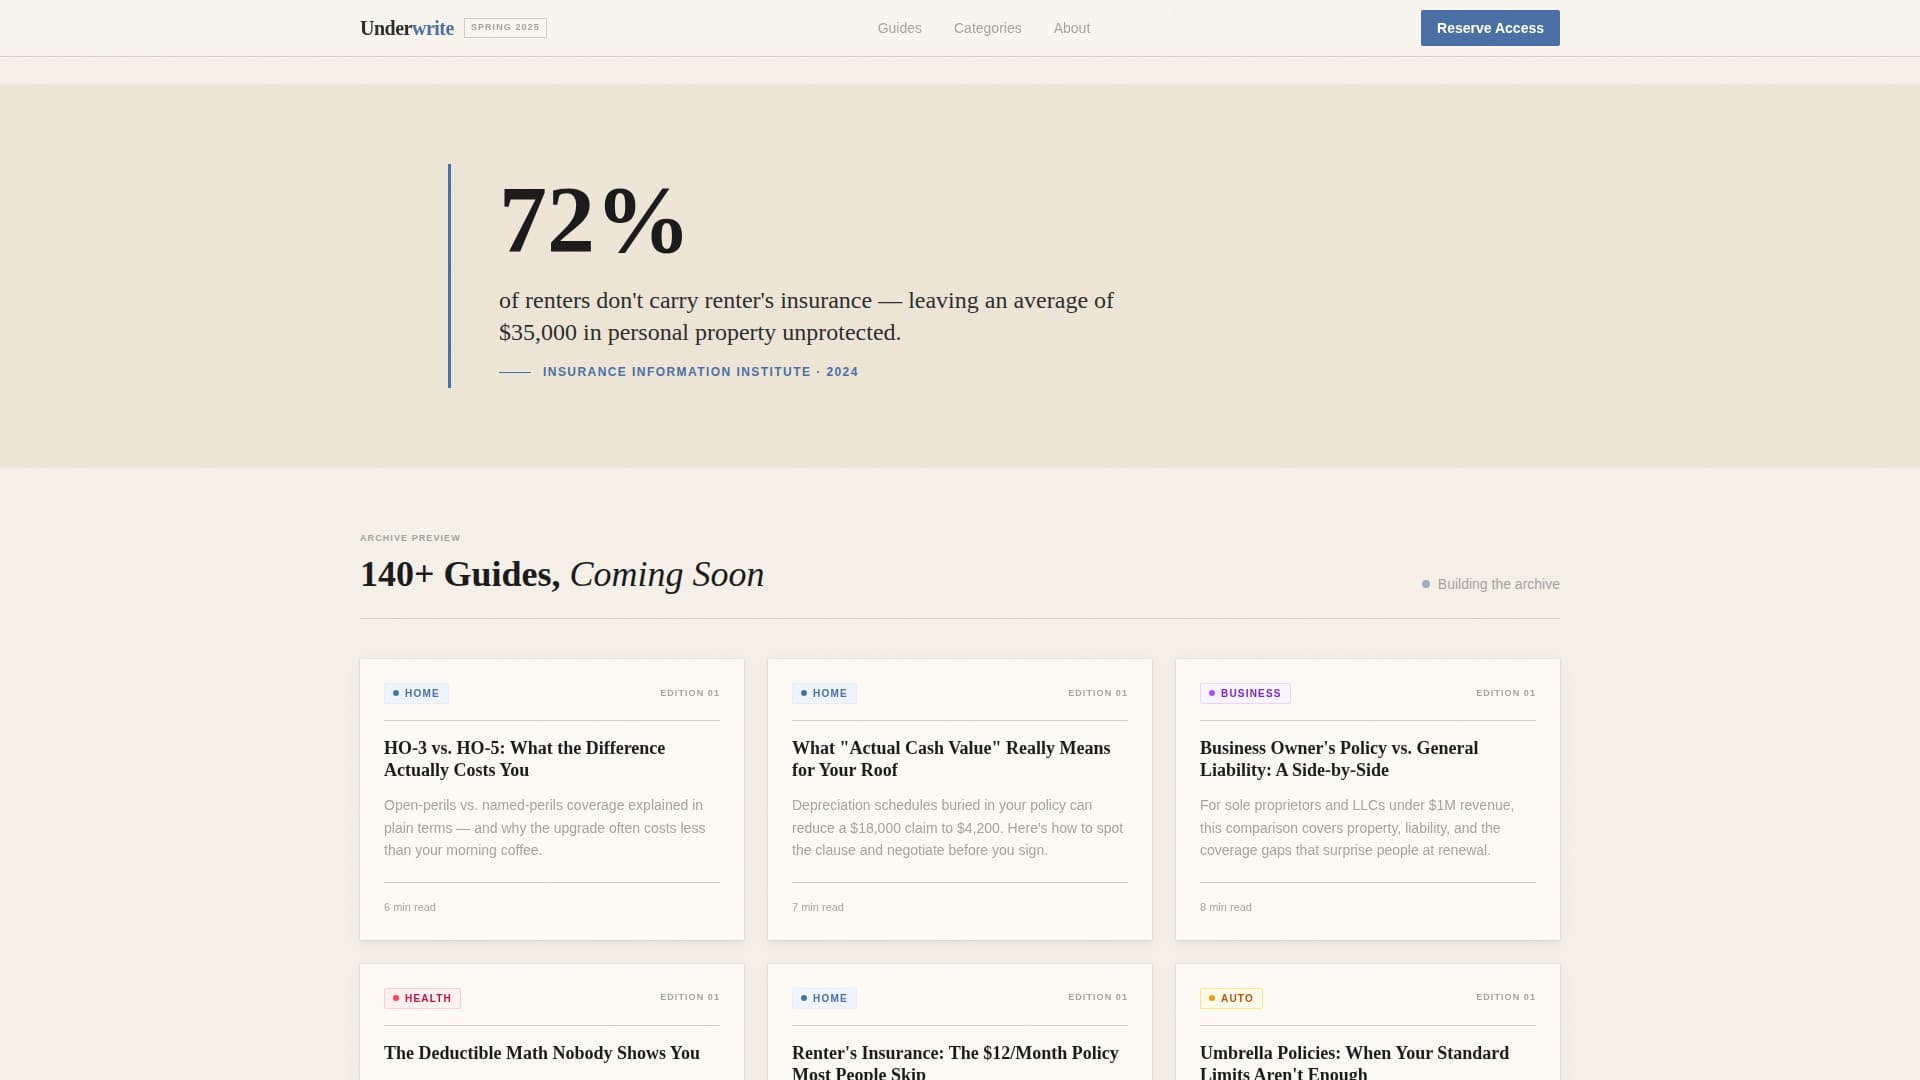Open the Underwrite logo home link
1920x1080 pixels.
pyautogui.click(x=407, y=28)
